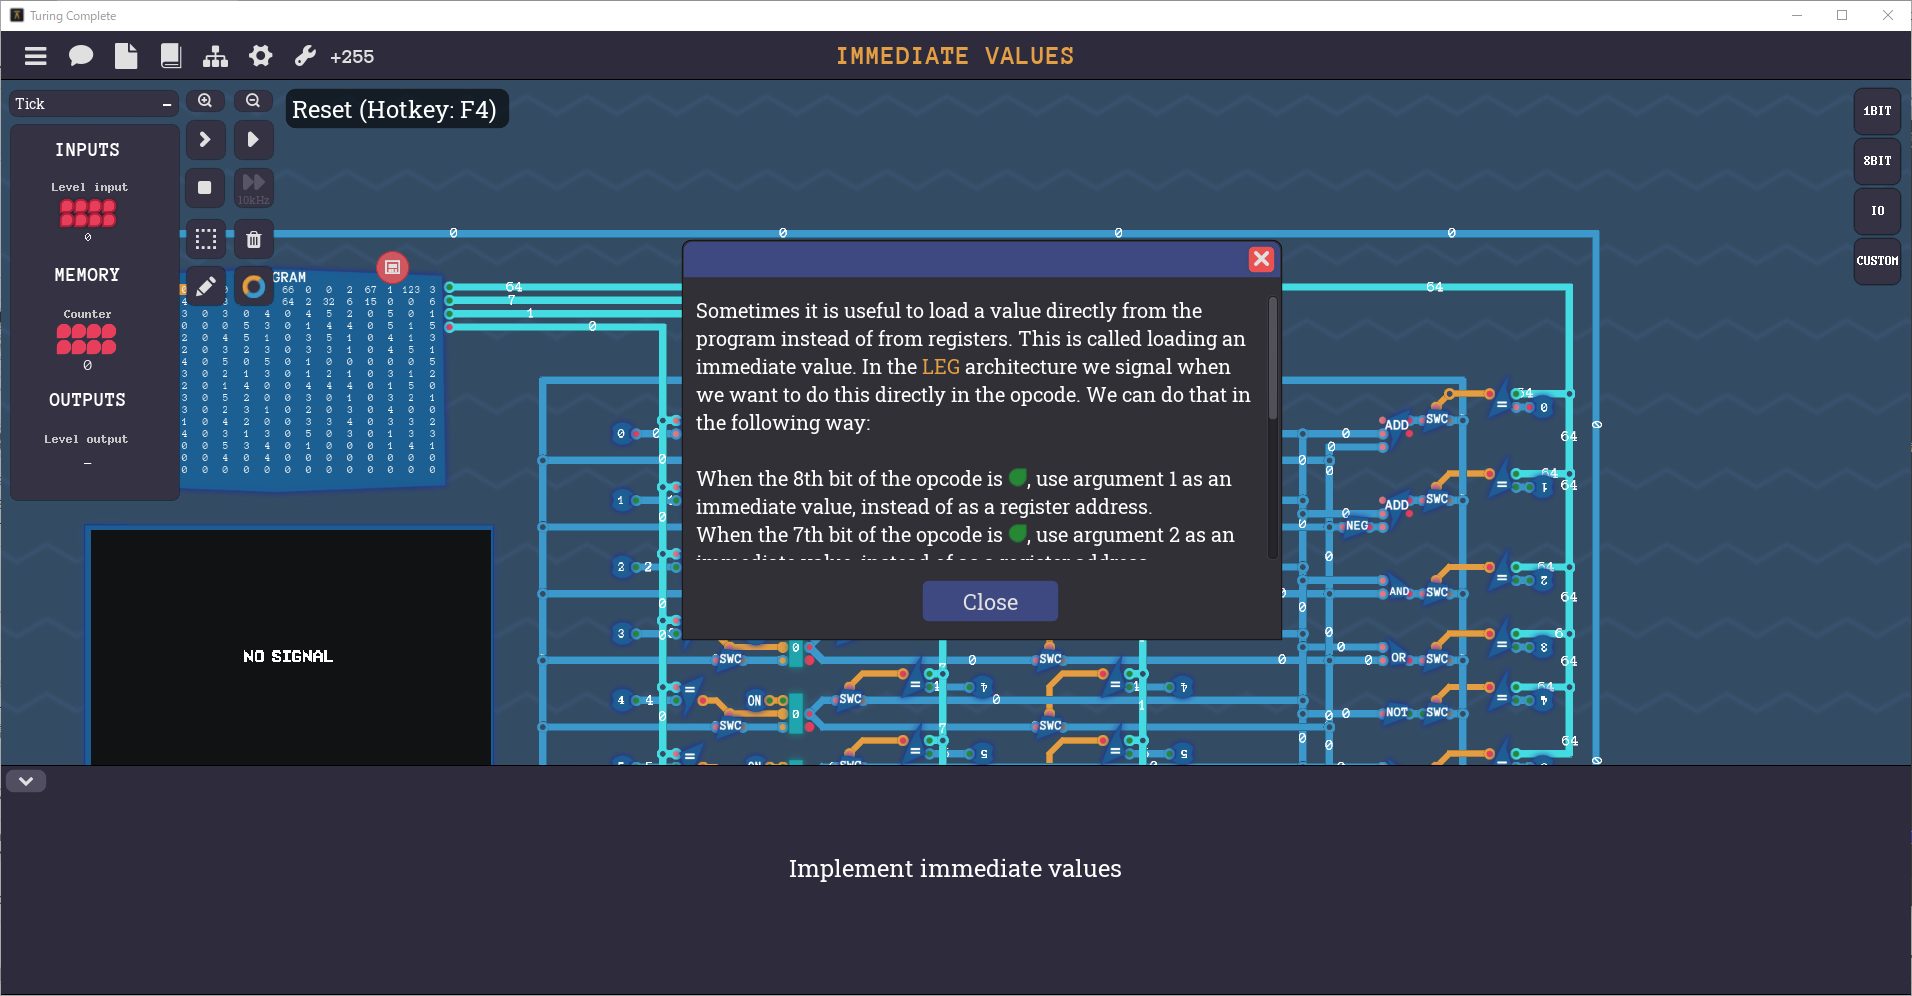Select the pencil edit tool
Screen dimensions: 1912x996
205,287
